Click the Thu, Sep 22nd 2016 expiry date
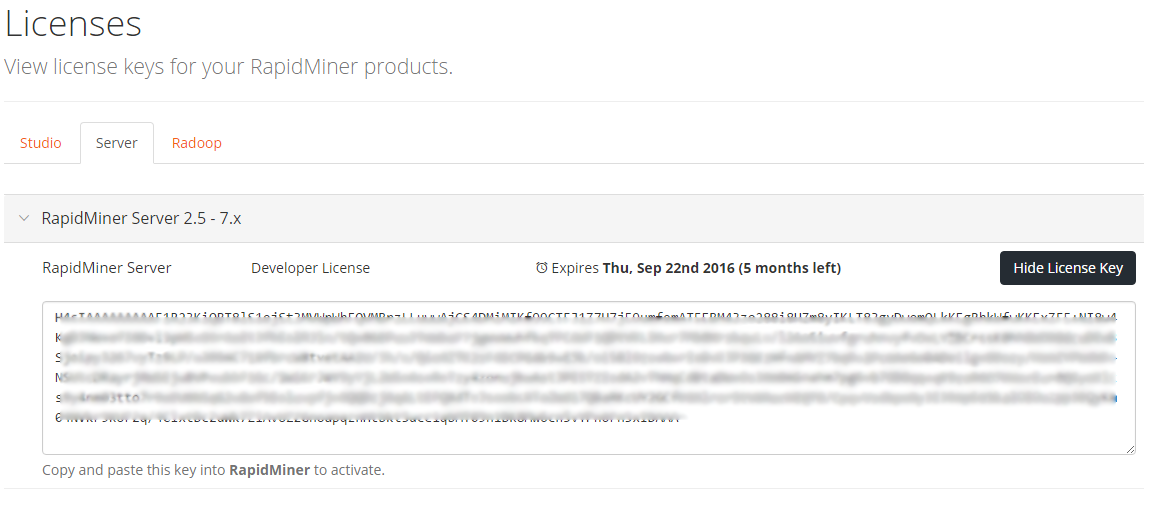 click(x=668, y=268)
